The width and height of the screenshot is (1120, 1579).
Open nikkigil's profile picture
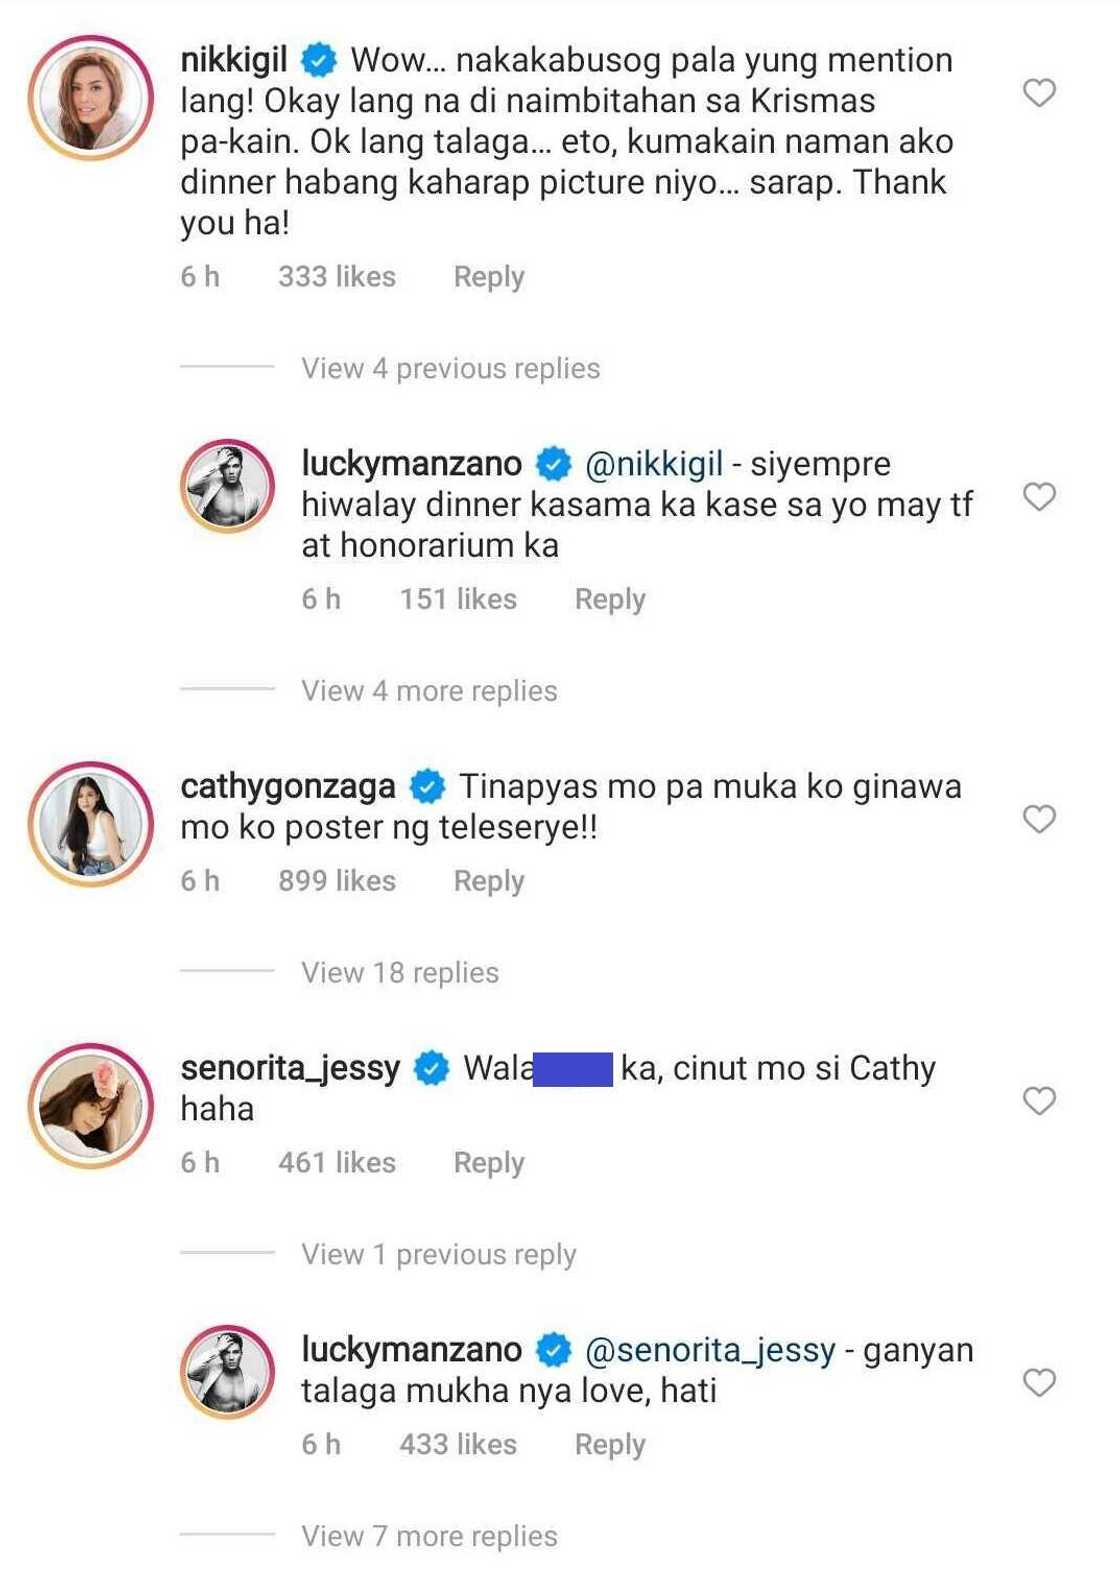[x=91, y=99]
